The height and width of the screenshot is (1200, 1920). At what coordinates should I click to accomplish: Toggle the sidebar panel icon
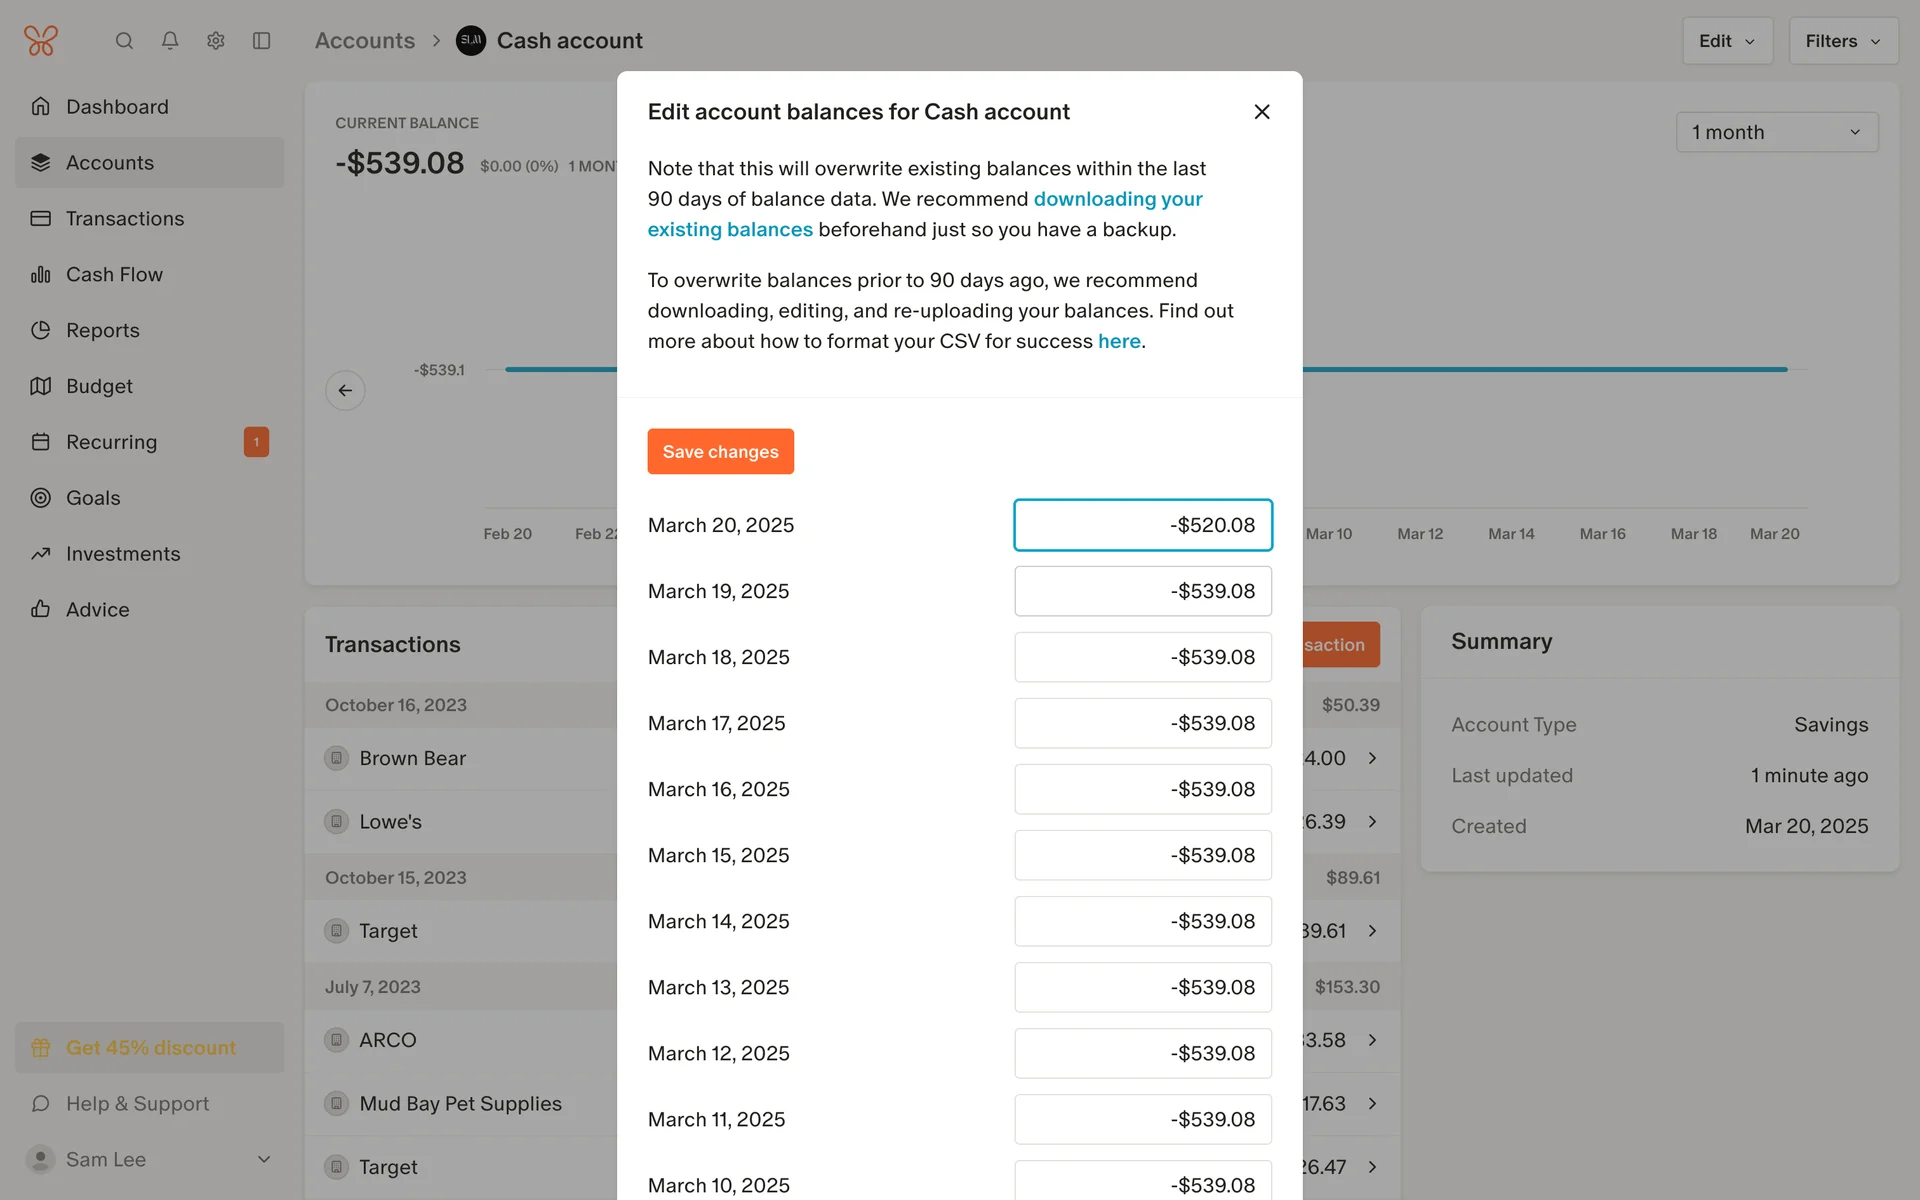[262, 41]
